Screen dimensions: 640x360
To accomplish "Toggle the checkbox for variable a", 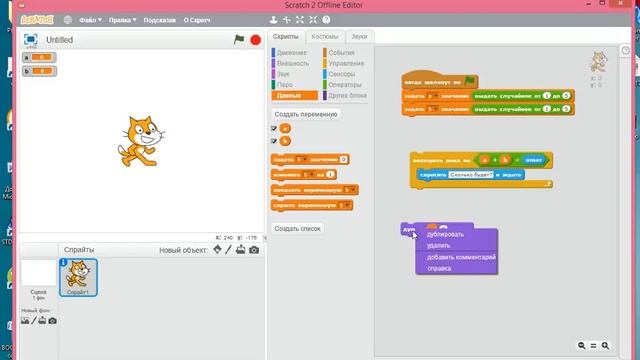I will [x=274, y=129].
